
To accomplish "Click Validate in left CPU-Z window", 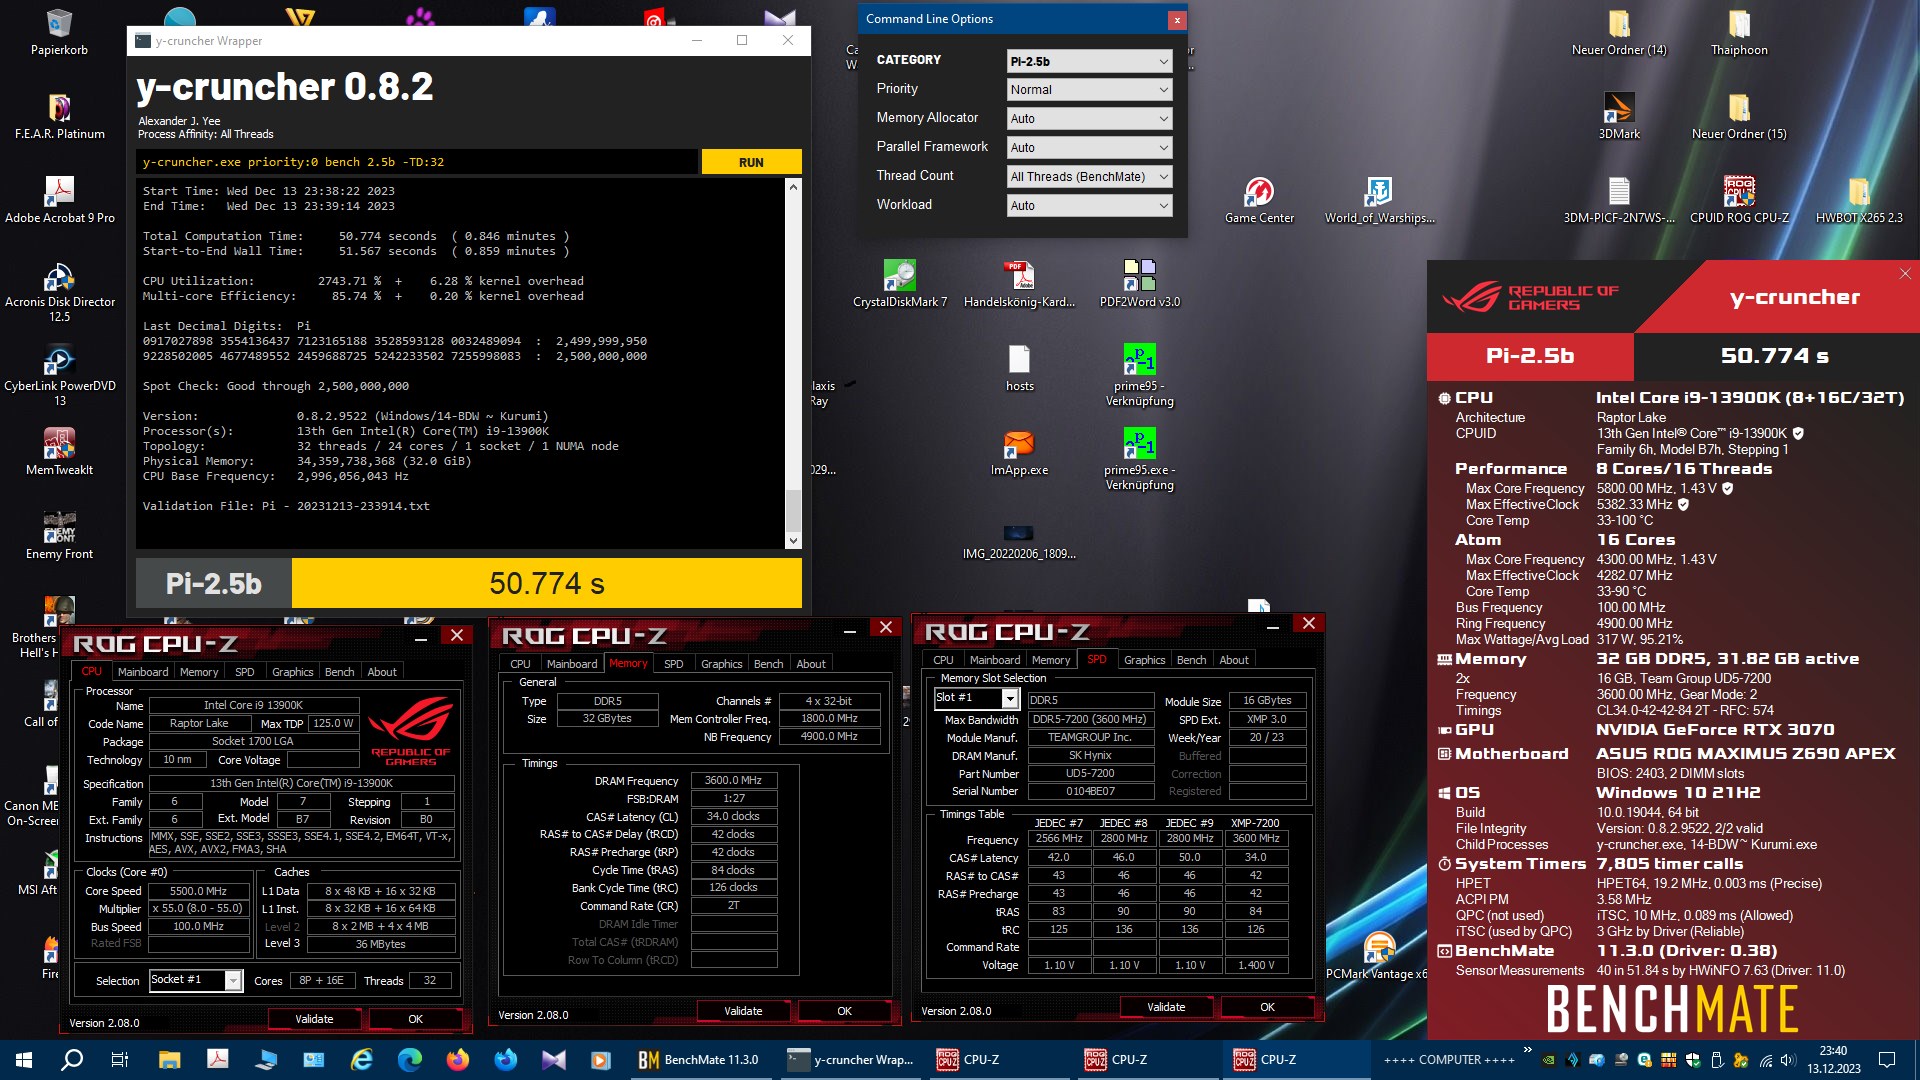I will coord(314,1019).
